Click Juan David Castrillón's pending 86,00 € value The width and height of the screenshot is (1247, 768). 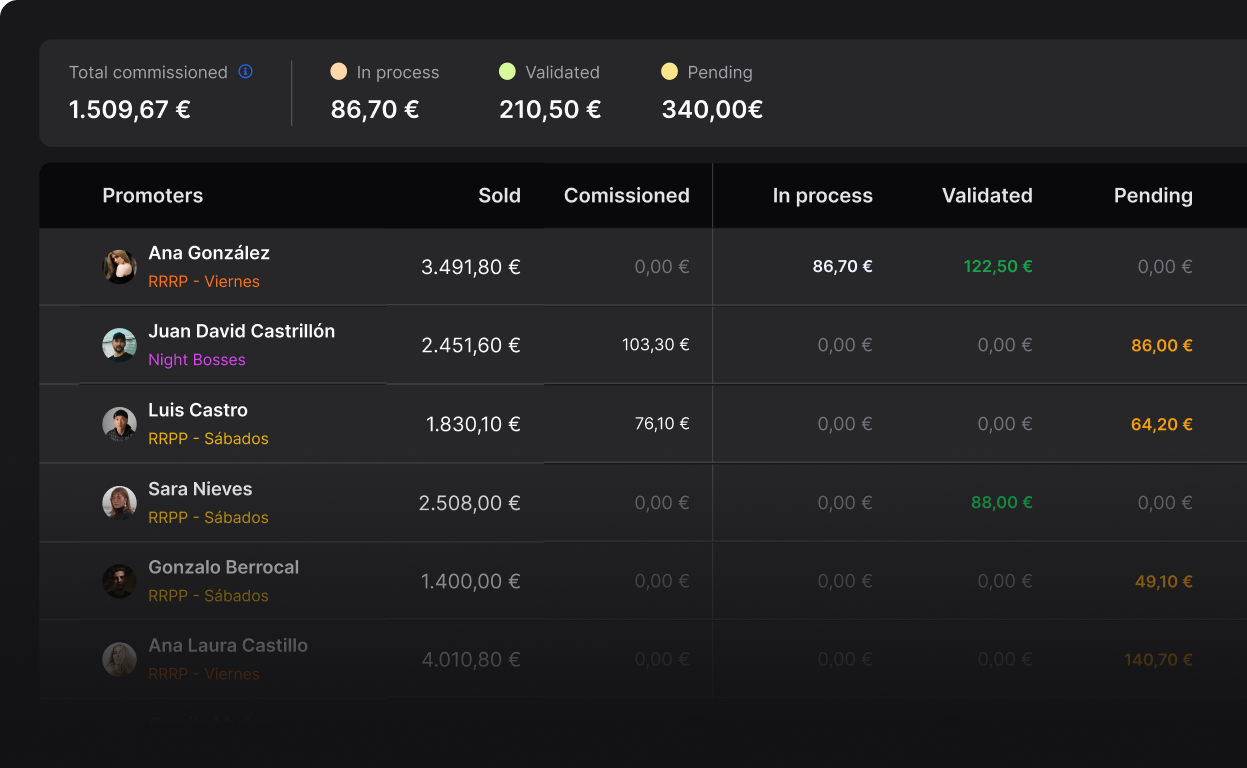point(1161,344)
